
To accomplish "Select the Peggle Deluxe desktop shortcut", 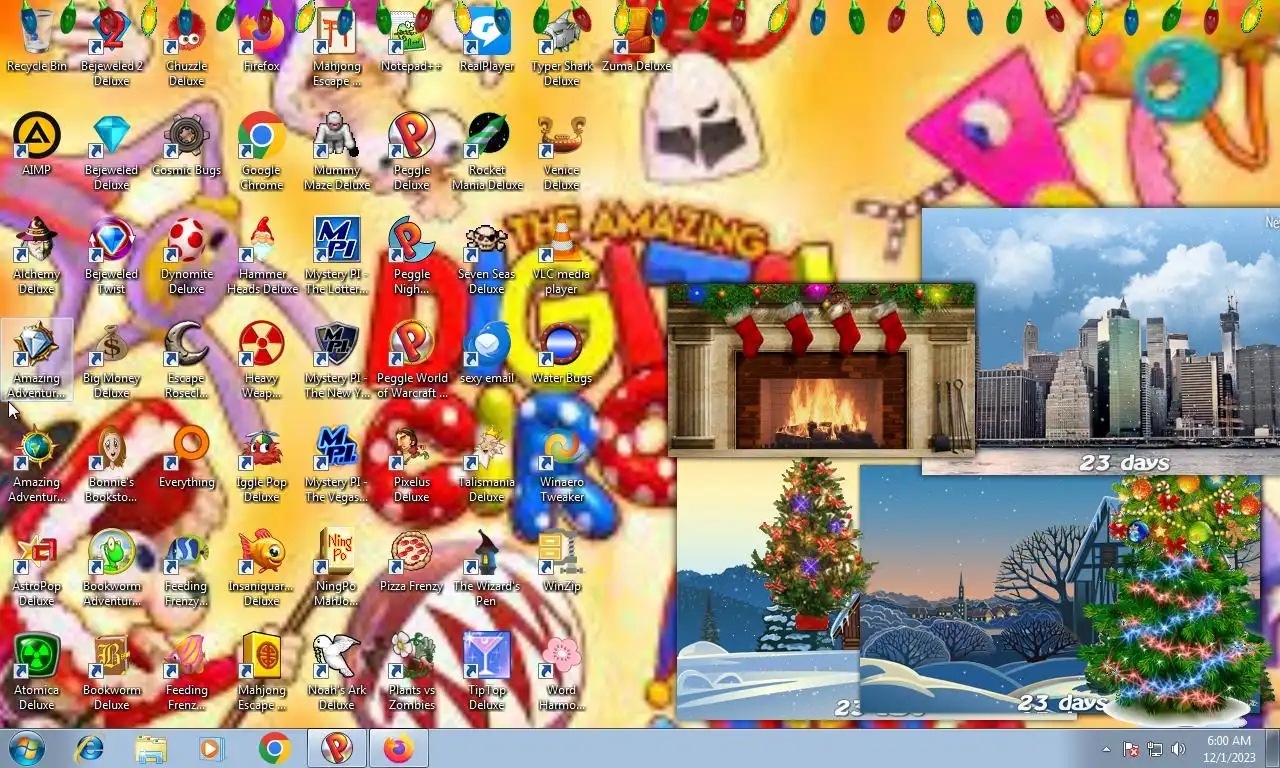I will (411, 151).
